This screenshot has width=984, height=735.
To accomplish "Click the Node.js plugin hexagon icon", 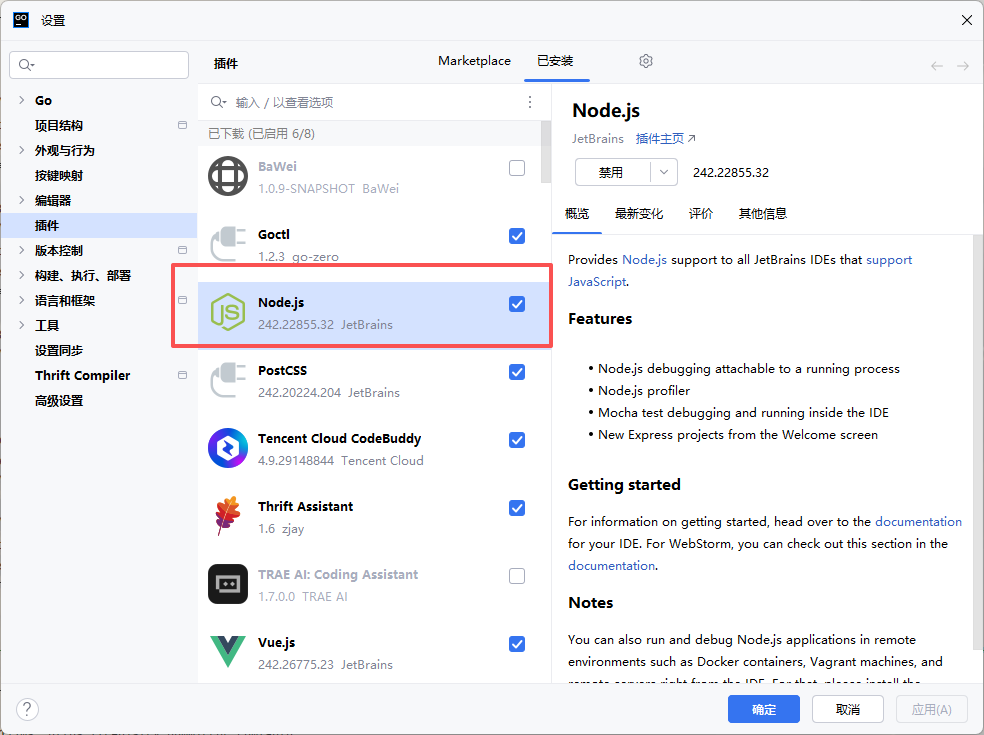I will [x=228, y=312].
